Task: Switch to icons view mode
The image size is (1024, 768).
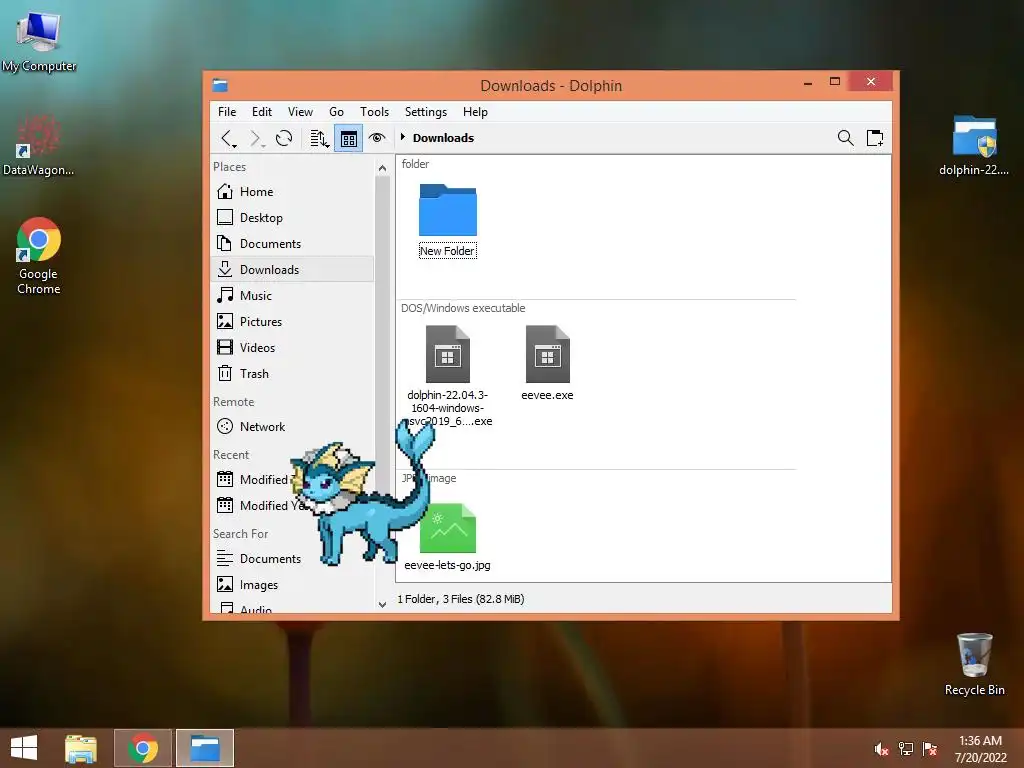Action: pos(348,138)
